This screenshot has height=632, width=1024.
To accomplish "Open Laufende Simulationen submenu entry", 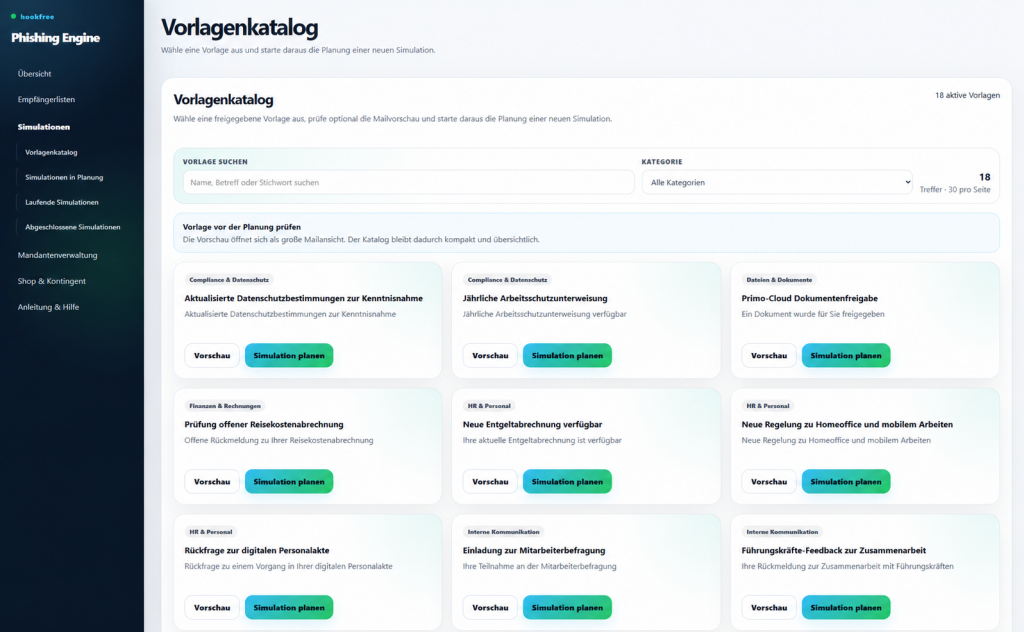I will (62, 202).
